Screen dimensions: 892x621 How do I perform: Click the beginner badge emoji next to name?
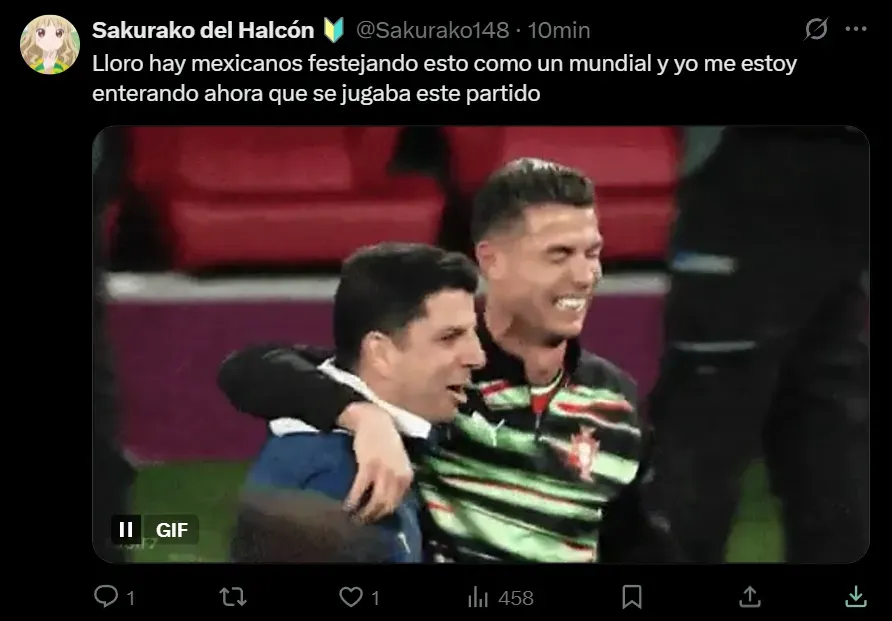pos(334,30)
